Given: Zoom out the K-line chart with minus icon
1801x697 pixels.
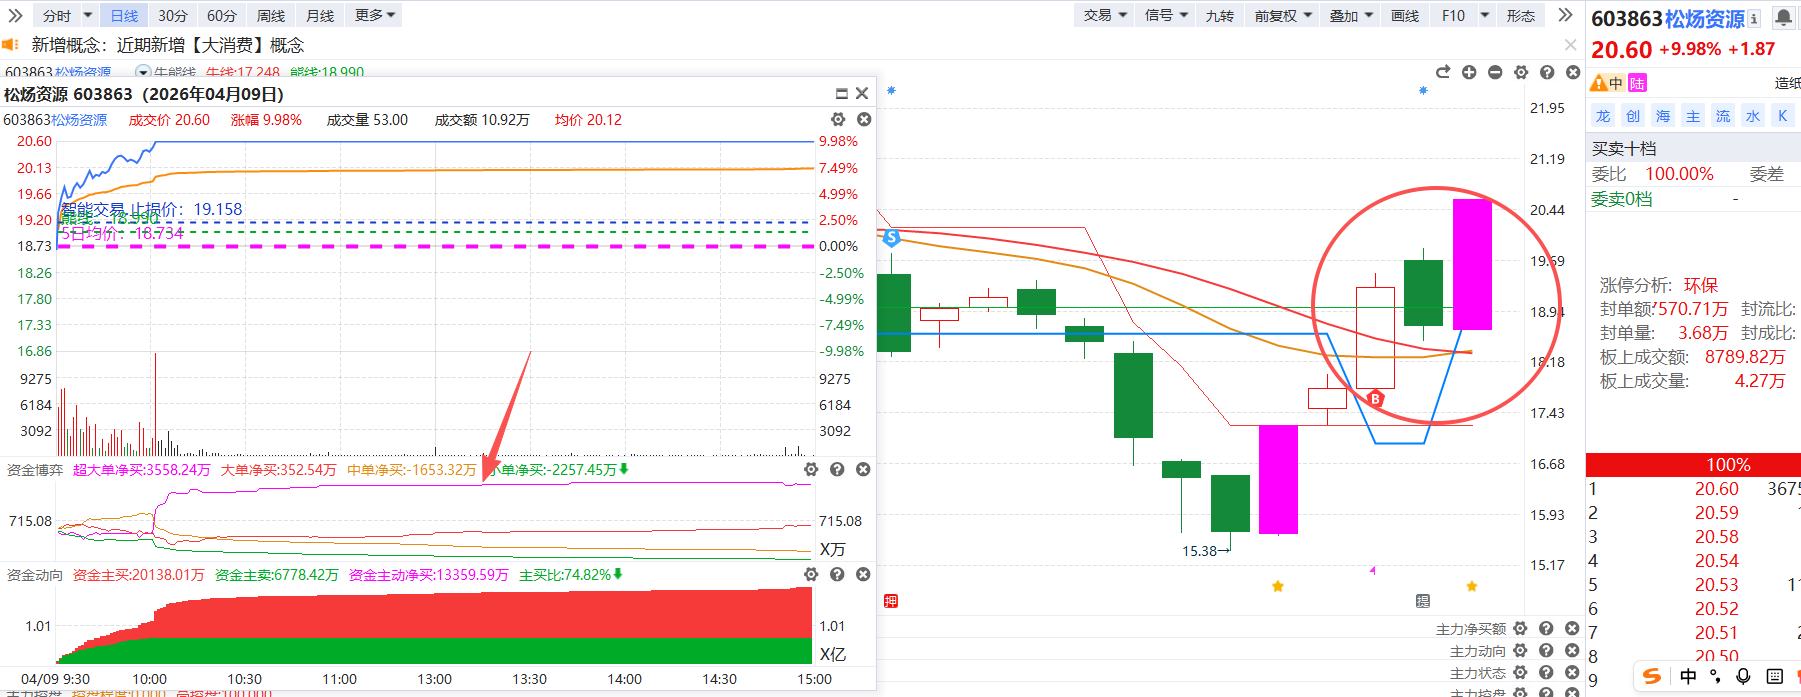Looking at the screenshot, I should [x=1495, y=72].
